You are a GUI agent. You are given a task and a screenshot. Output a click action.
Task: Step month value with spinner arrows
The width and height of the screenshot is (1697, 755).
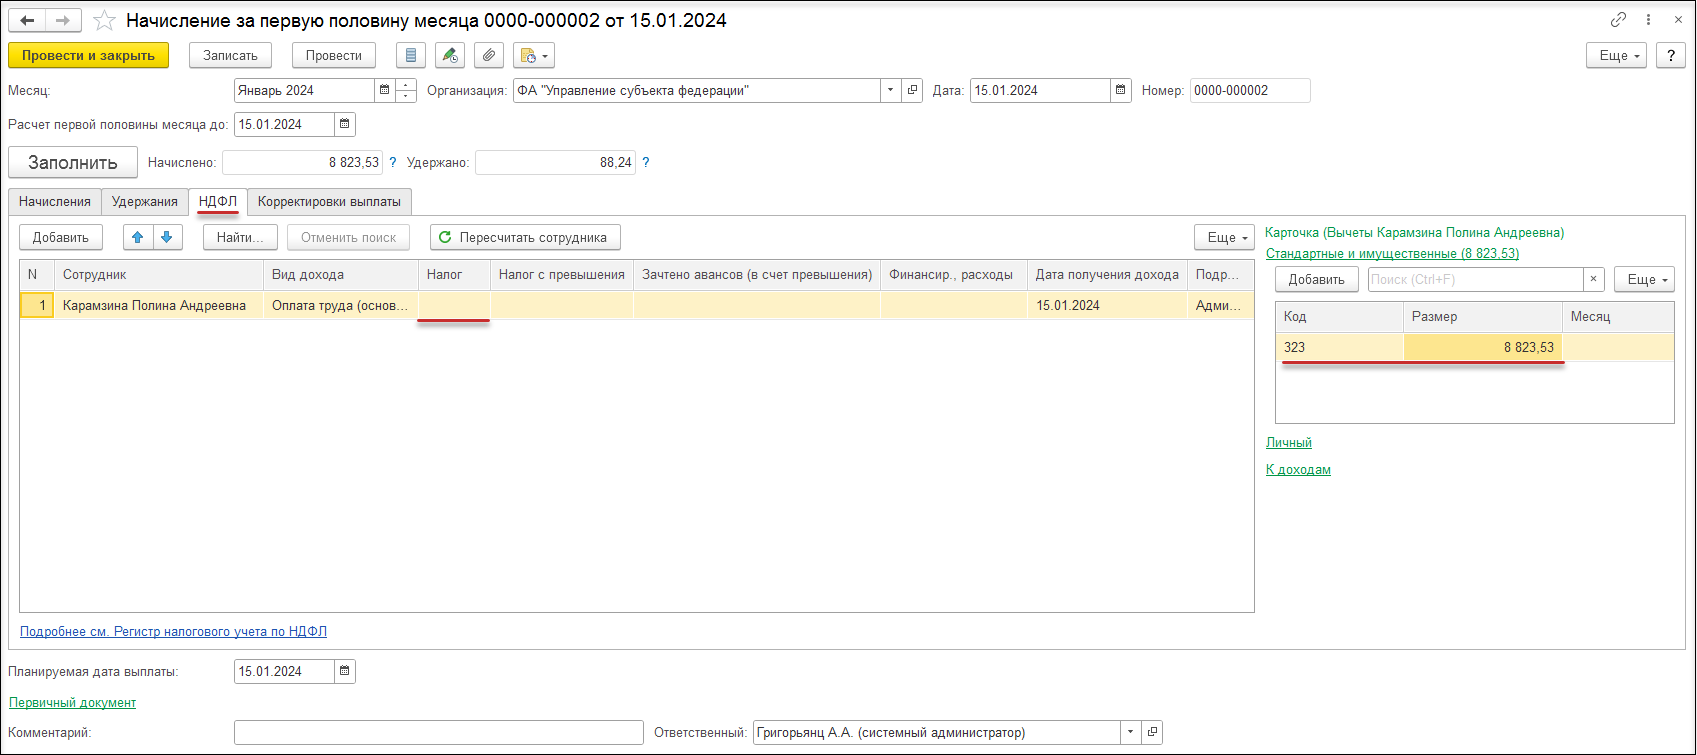(406, 90)
